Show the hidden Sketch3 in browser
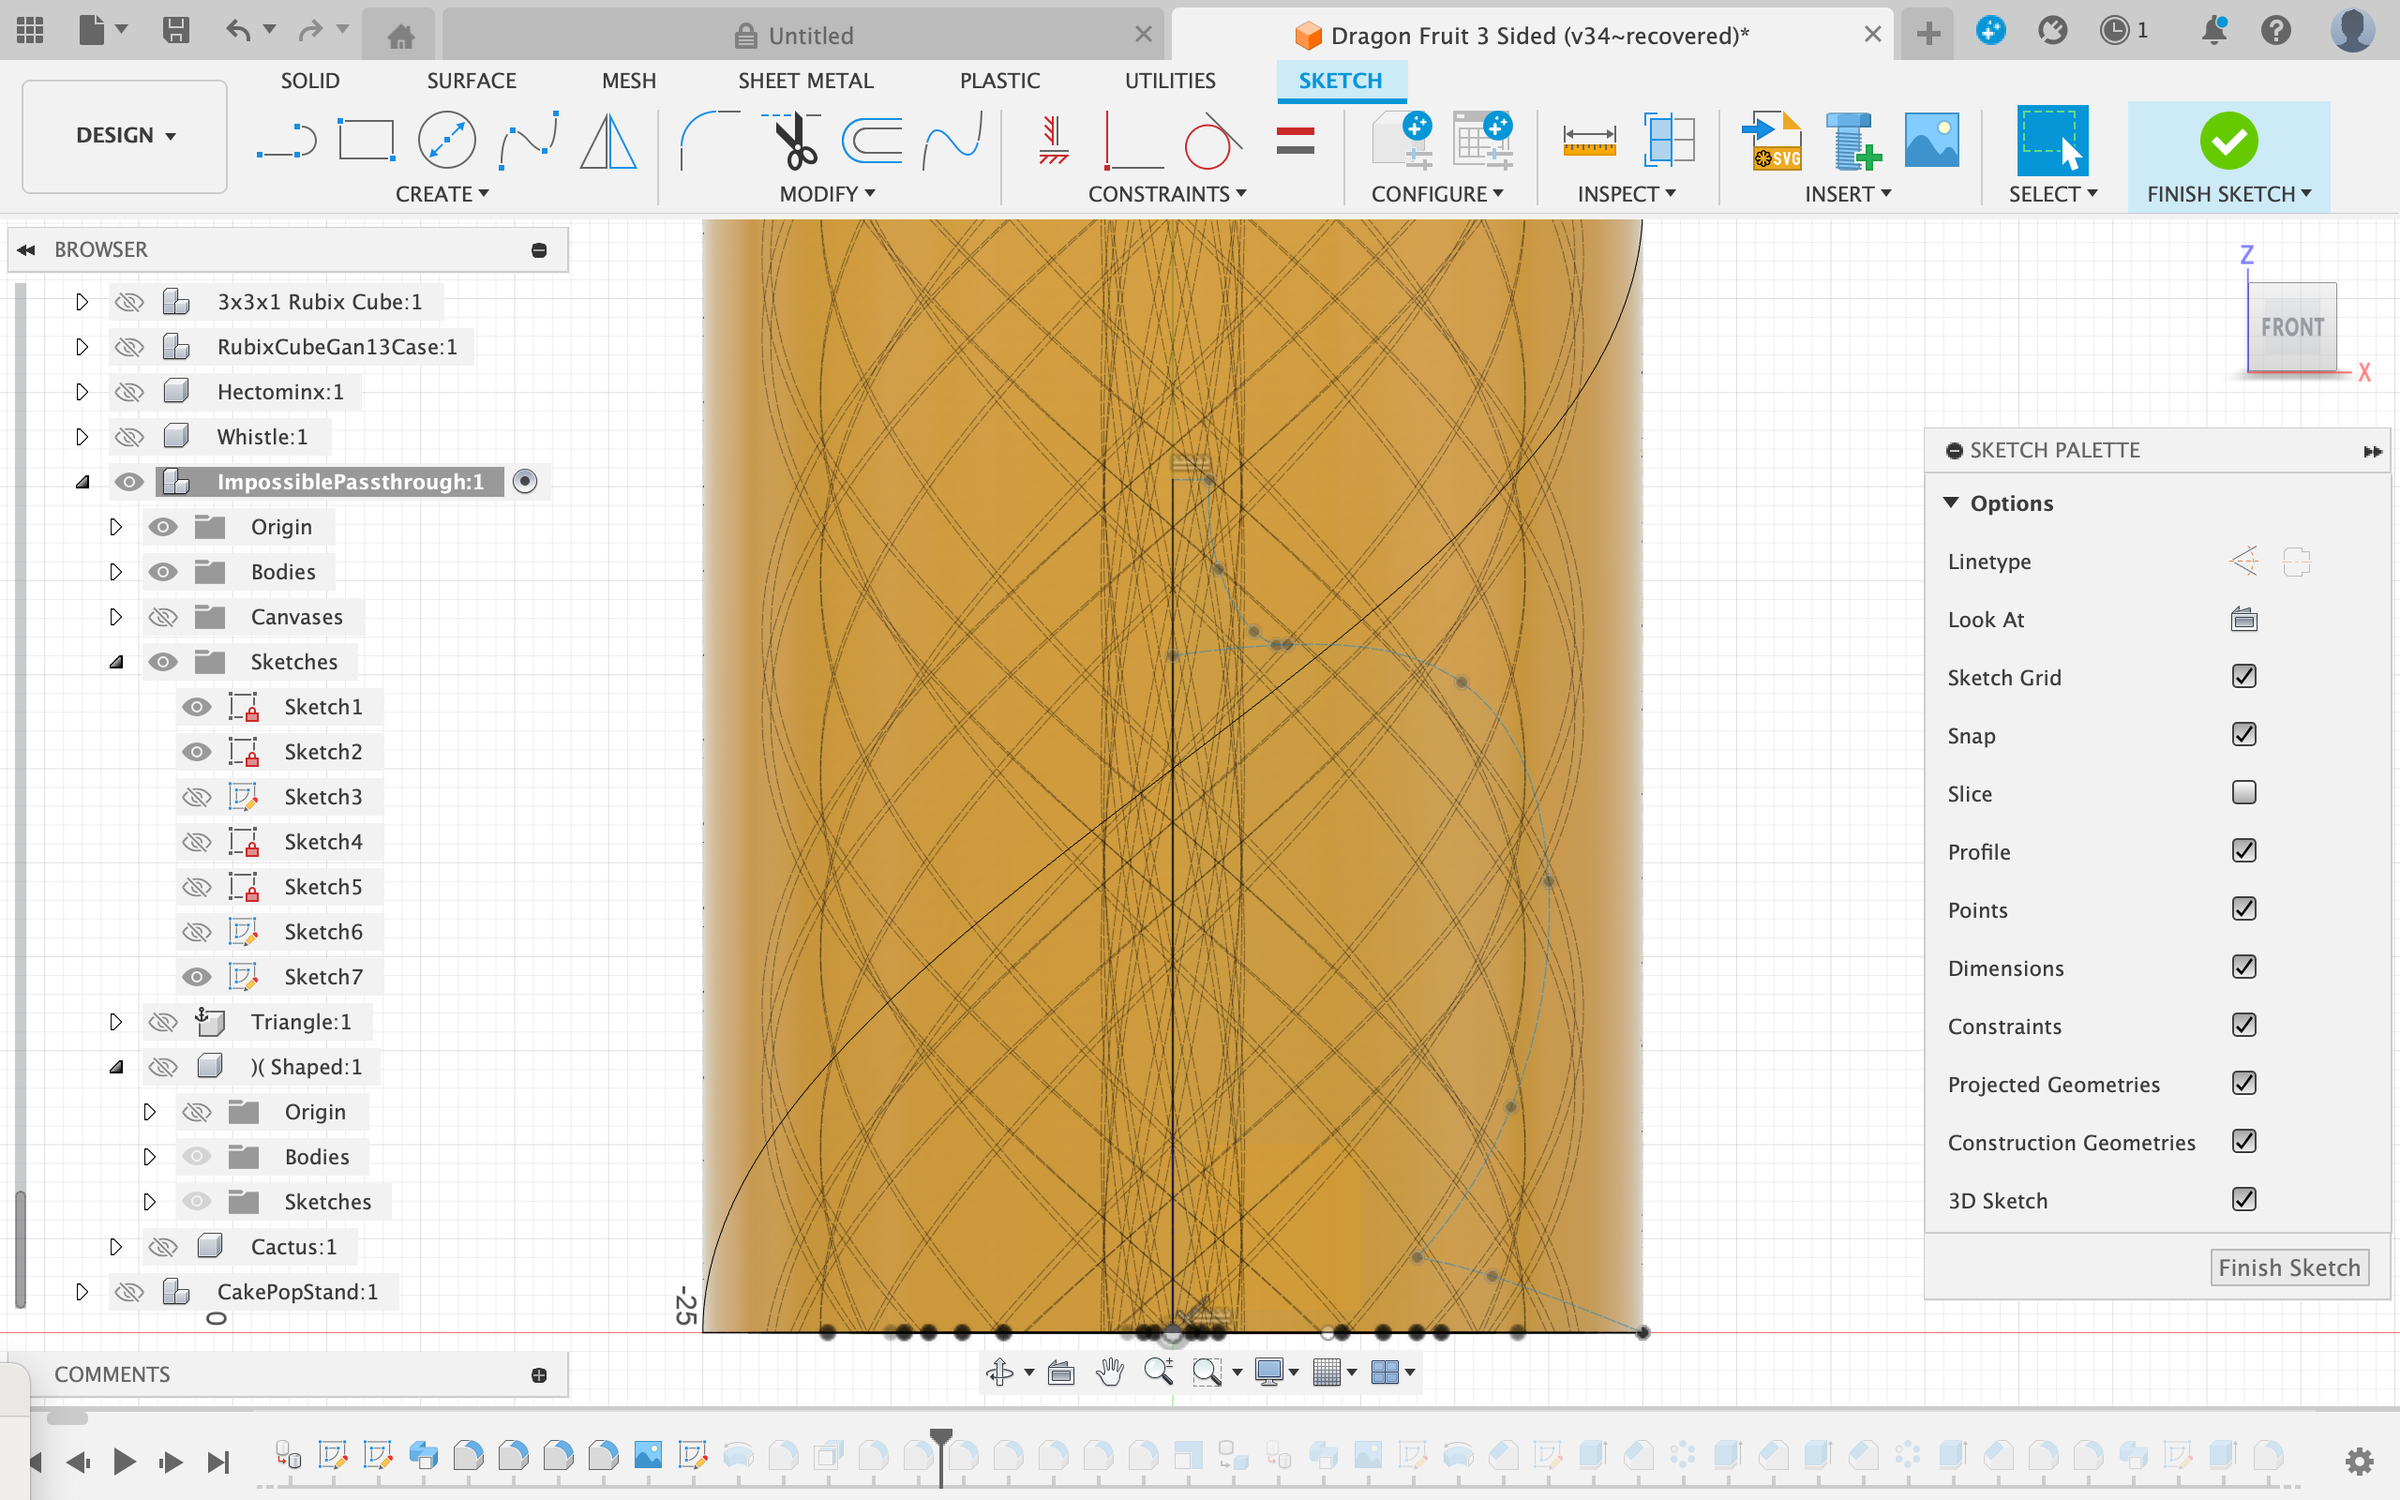Image resolution: width=2400 pixels, height=1500 pixels. pyautogui.click(x=197, y=797)
